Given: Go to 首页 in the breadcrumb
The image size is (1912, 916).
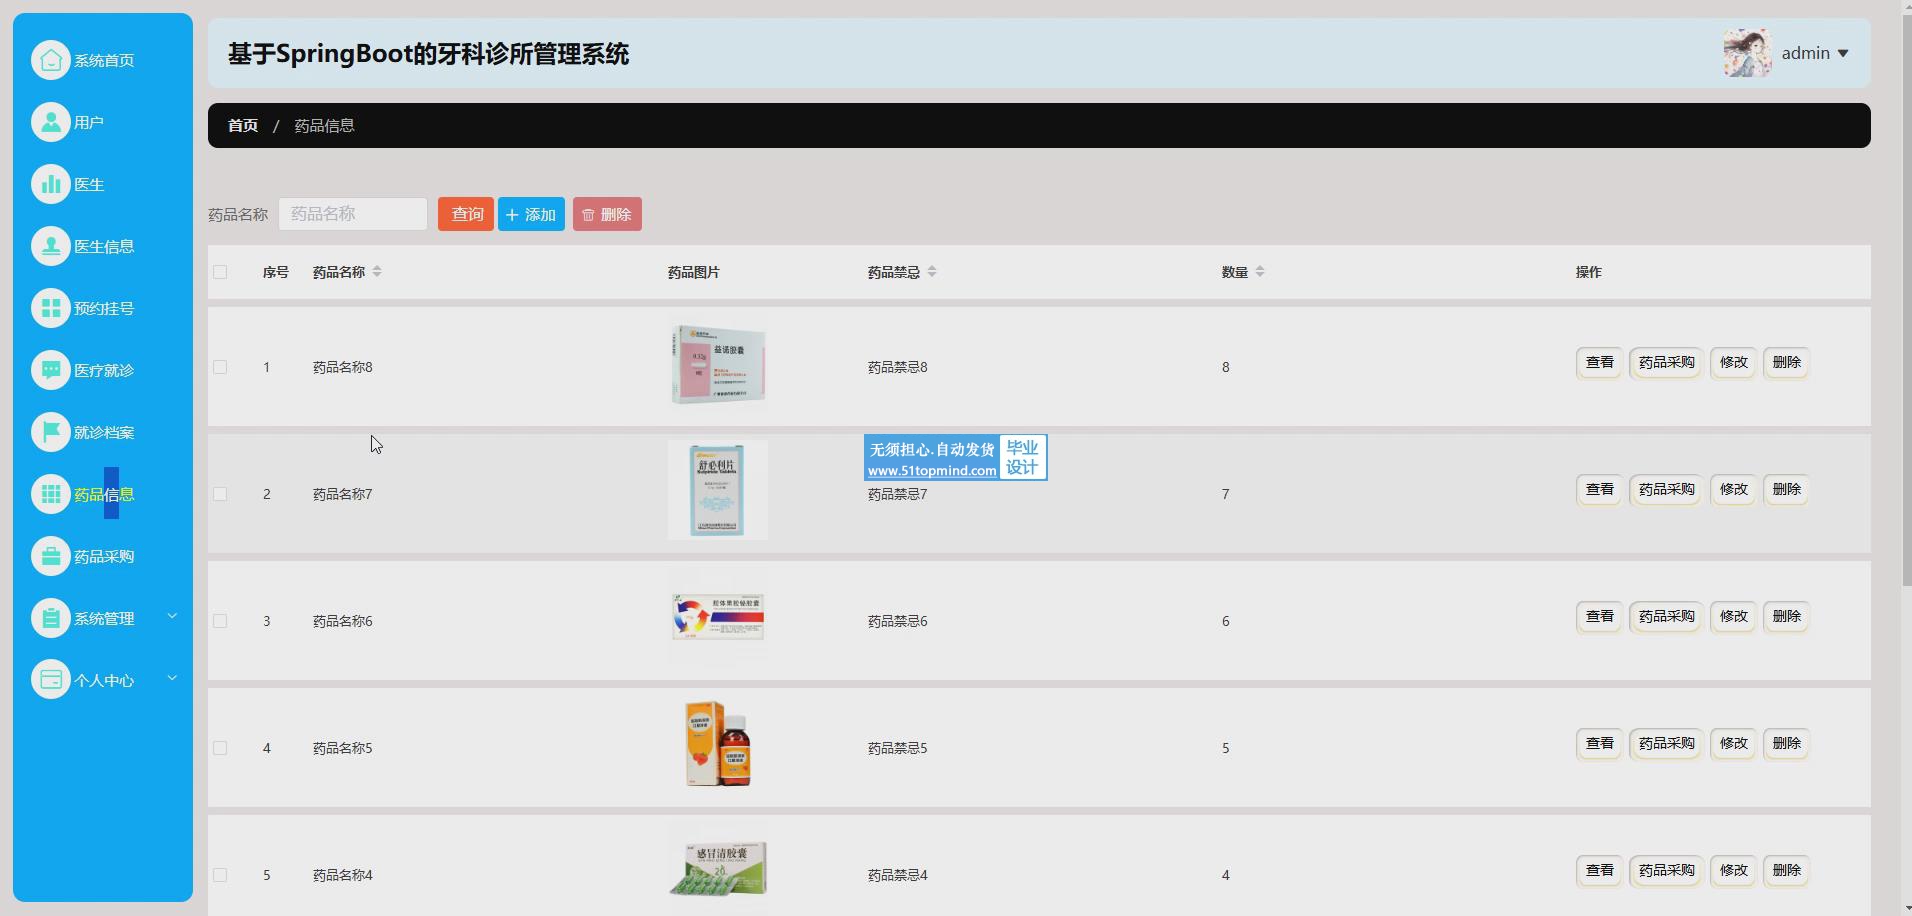Looking at the screenshot, I should click(243, 126).
